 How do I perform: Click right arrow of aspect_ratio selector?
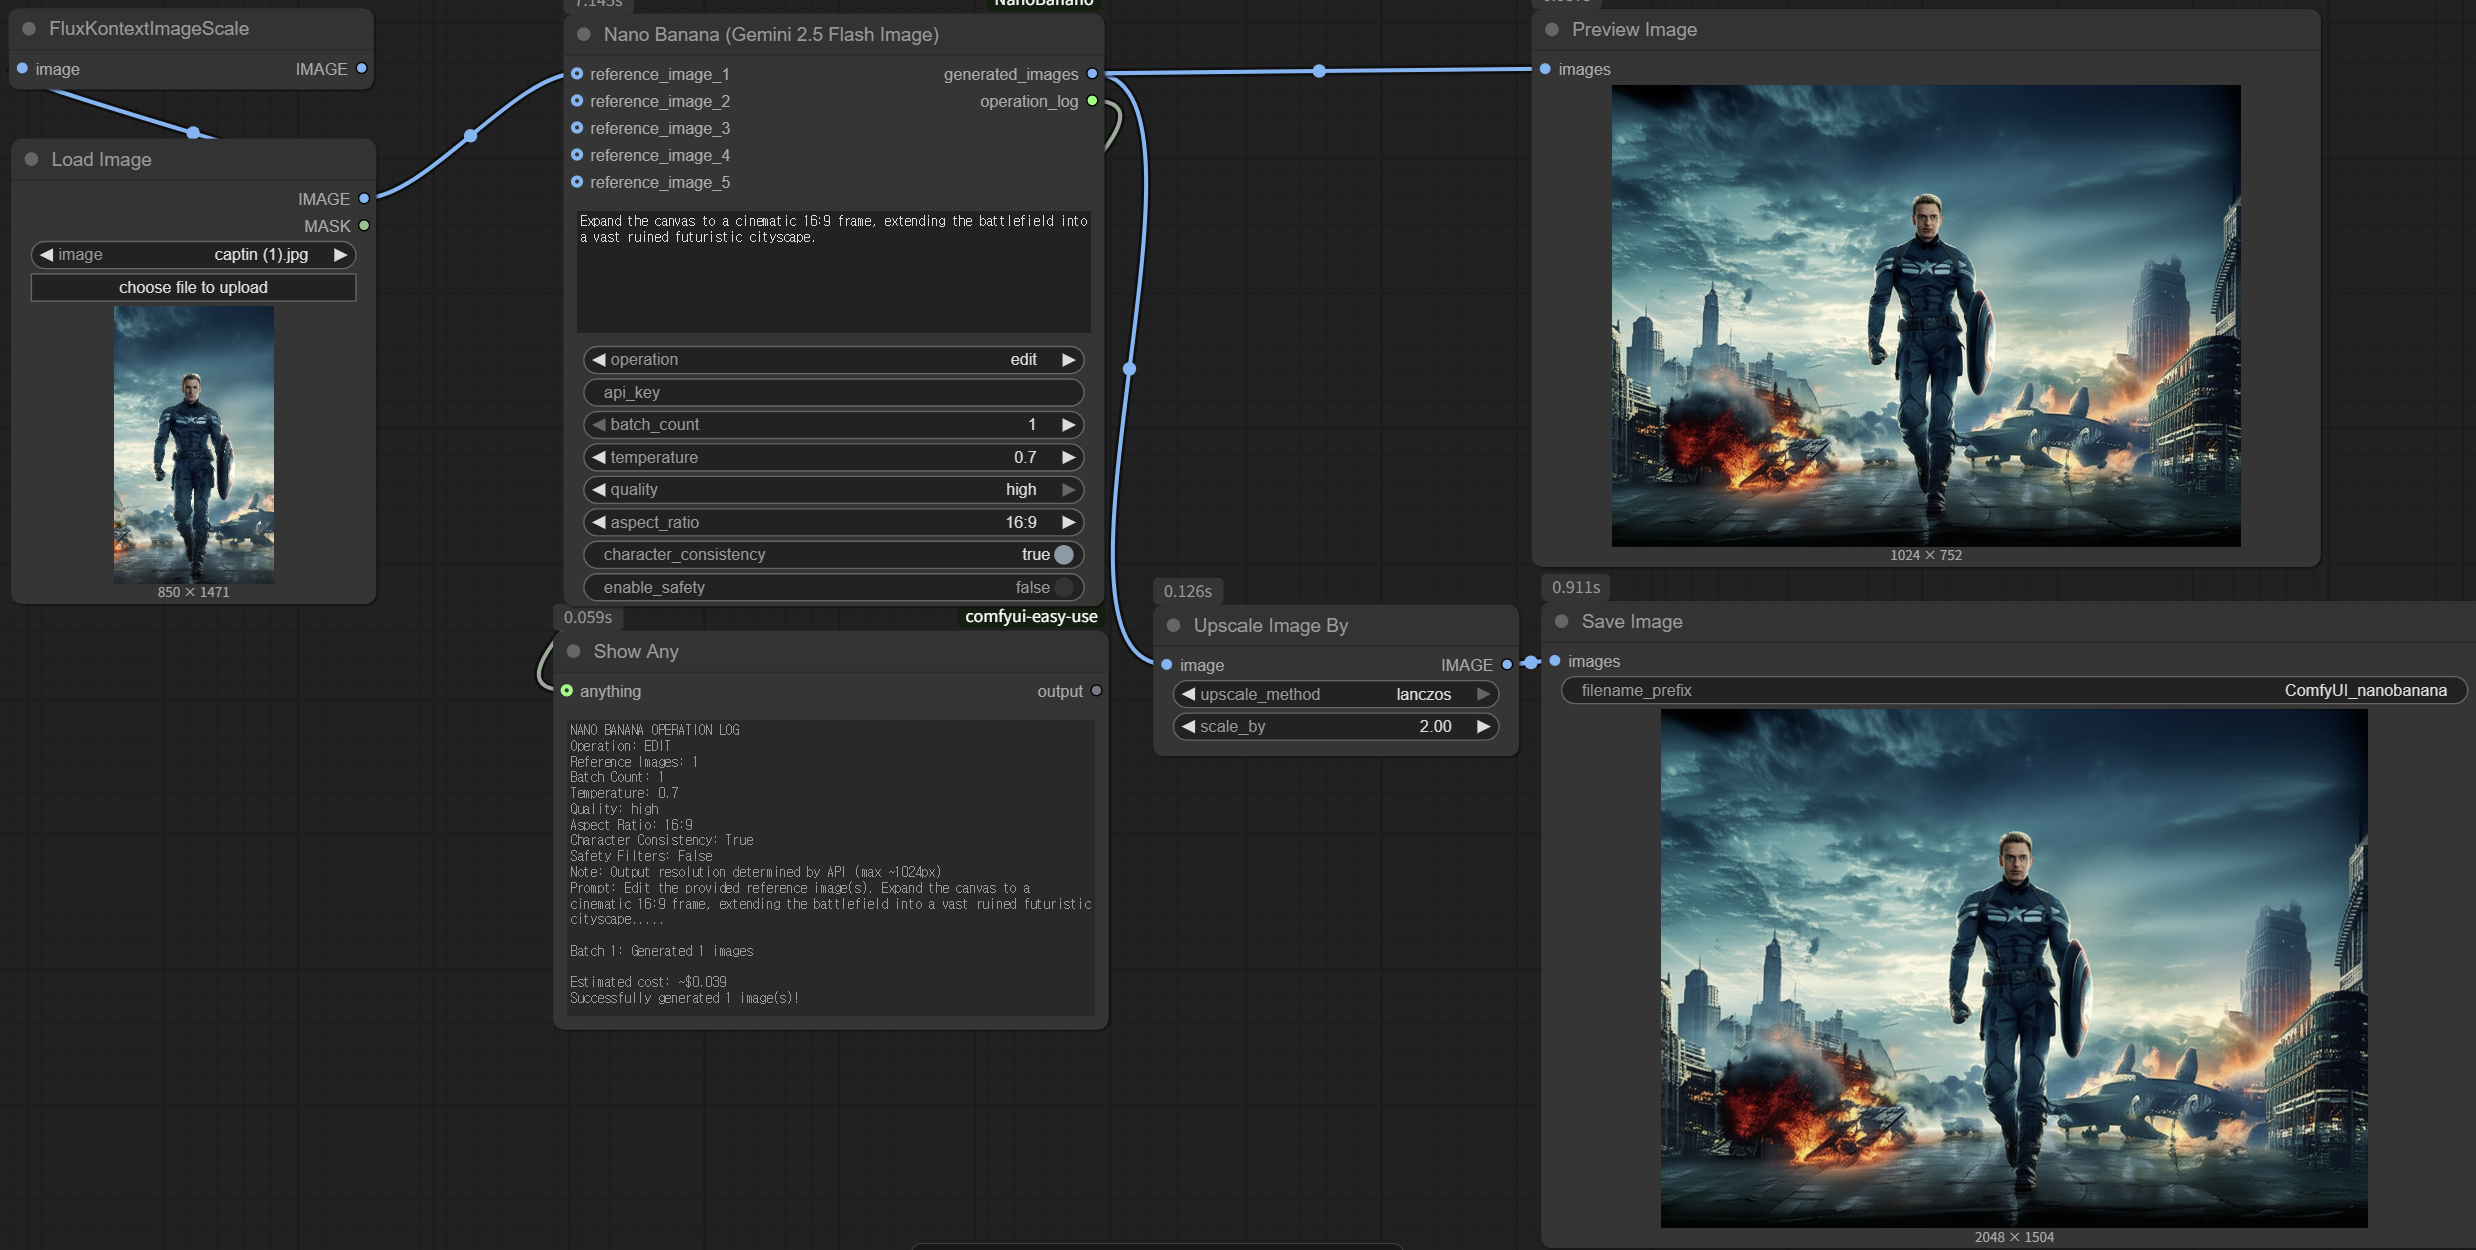click(1068, 522)
